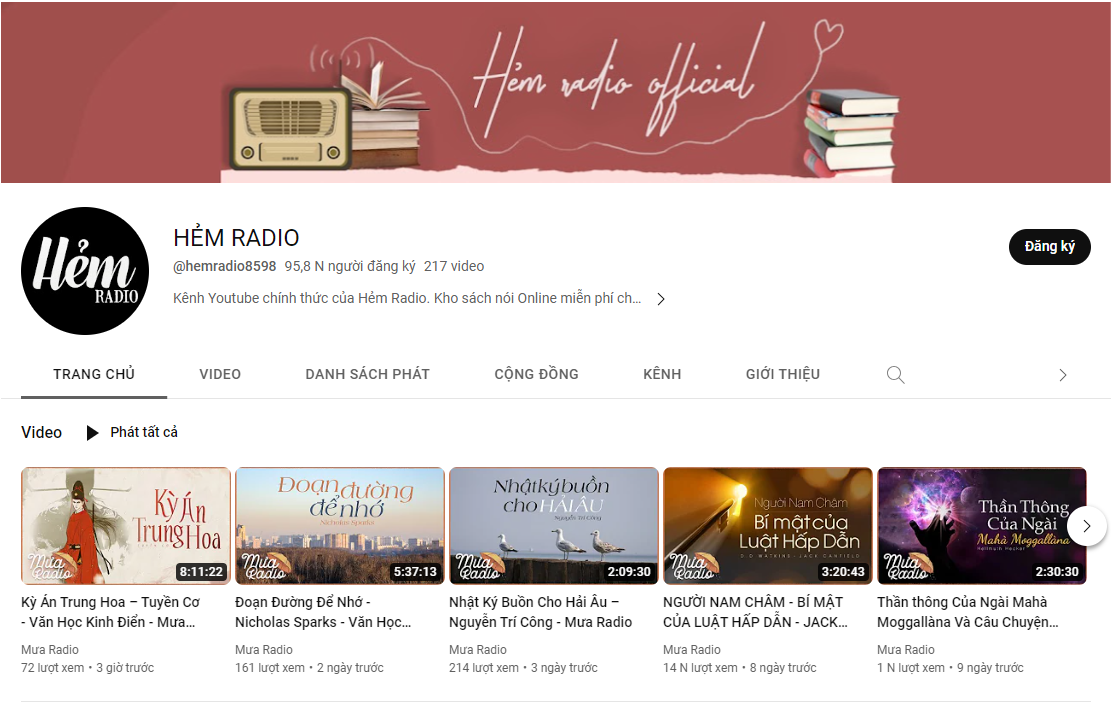The height and width of the screenshot is (714, 1112).
Task: Click the Phát tất cả link
Action: pyautogui.click(x=144, y=433)
